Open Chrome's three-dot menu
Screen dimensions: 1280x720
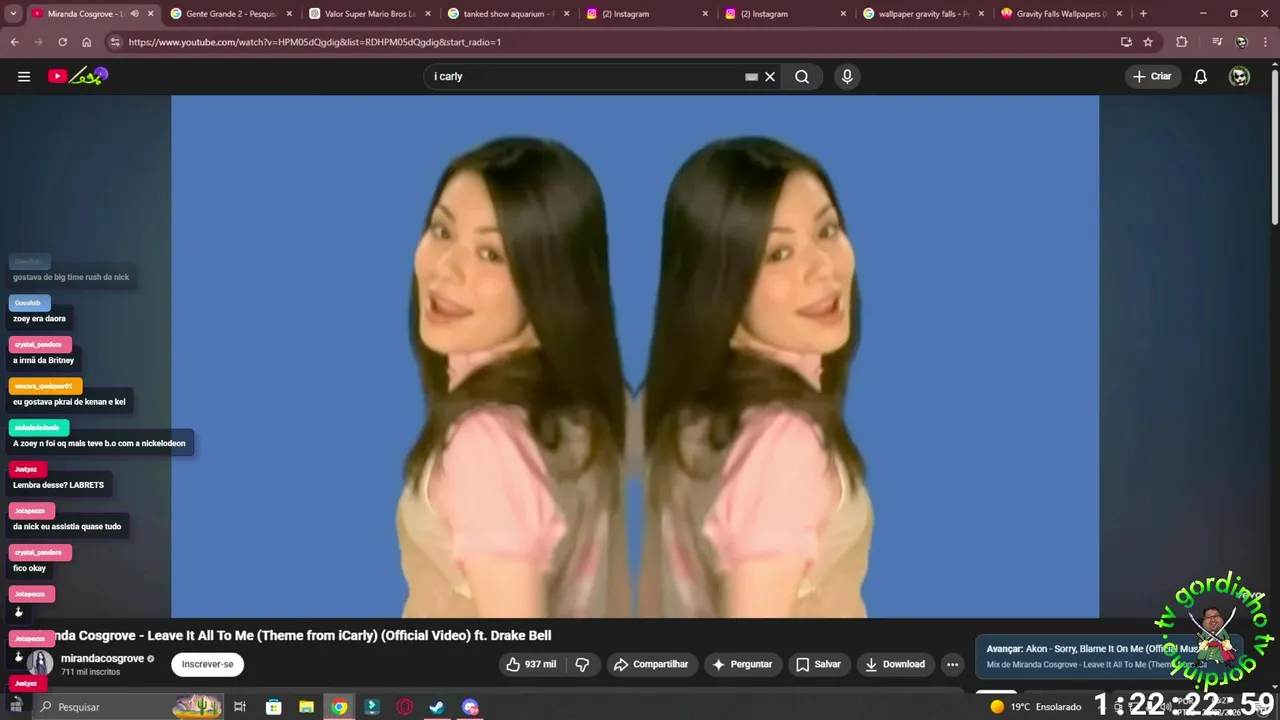point(1265,42)
